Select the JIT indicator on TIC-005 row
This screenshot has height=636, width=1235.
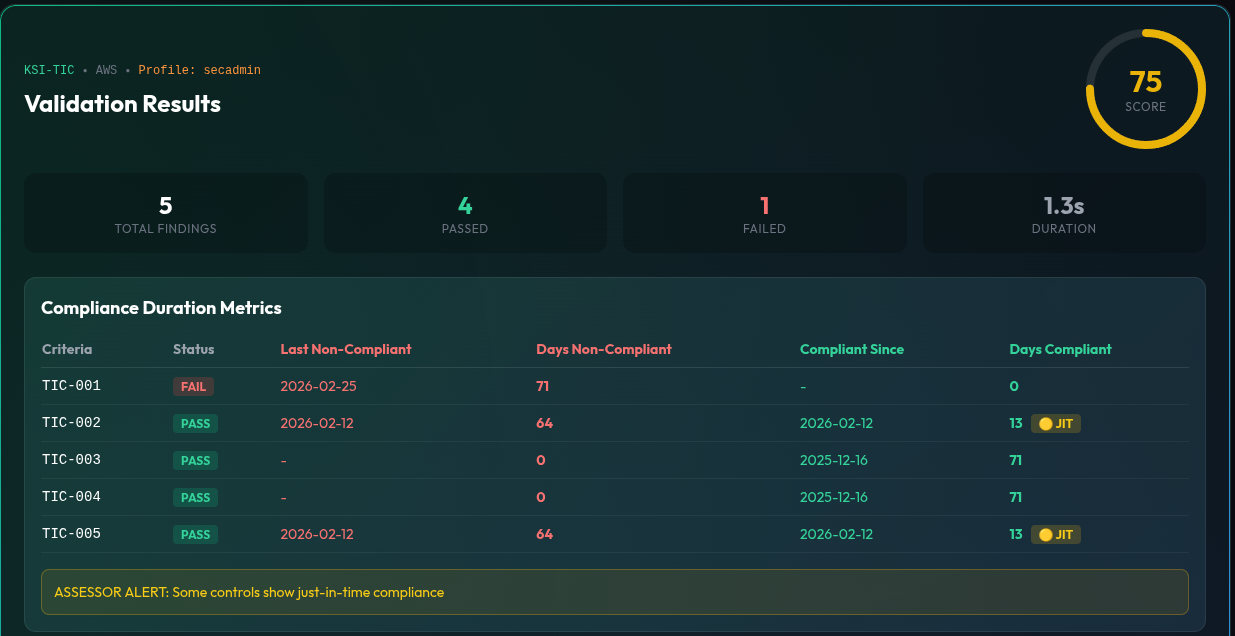pyautogui.click(x=1055, y=534)
